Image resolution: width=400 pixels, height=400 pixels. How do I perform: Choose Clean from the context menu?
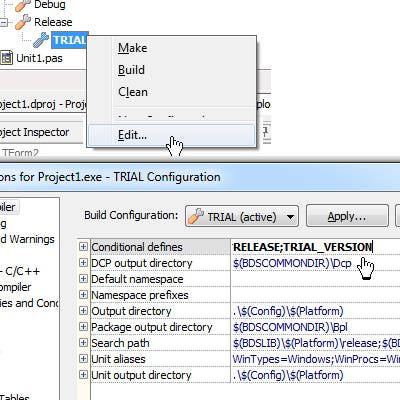[172, 92]
